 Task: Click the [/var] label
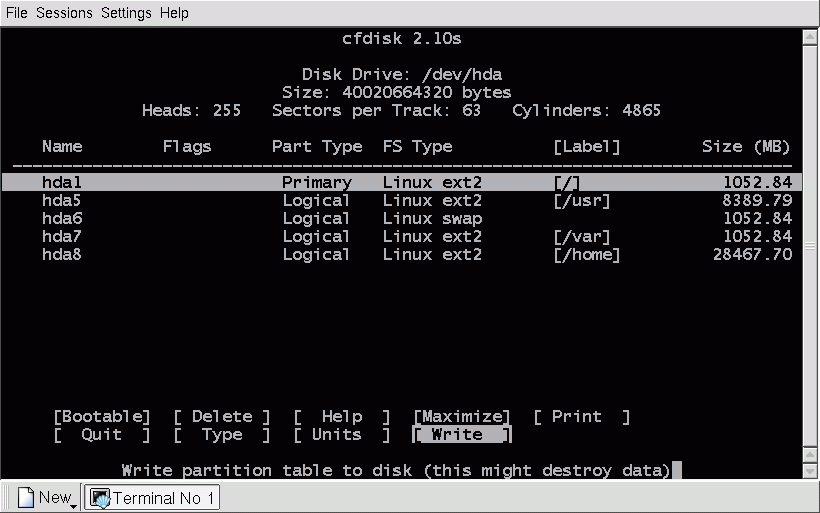tap(582, 237)
